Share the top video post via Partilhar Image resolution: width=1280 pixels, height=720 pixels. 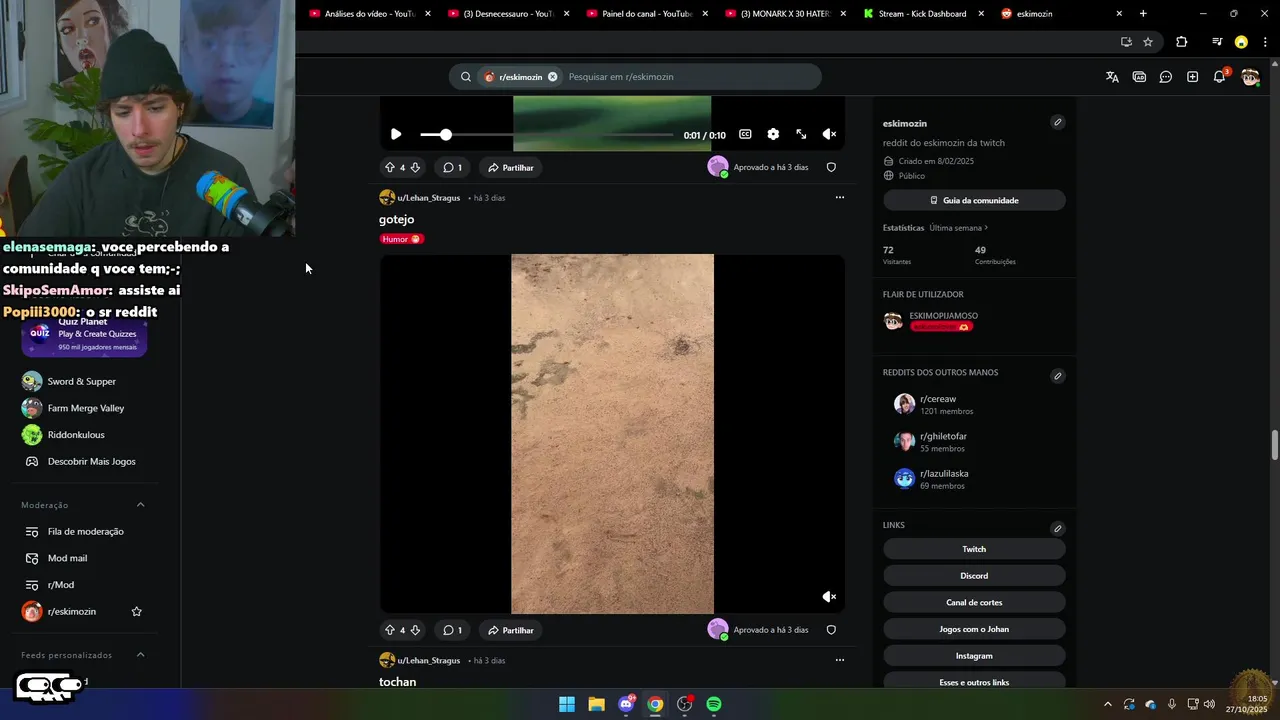point(511,167)
